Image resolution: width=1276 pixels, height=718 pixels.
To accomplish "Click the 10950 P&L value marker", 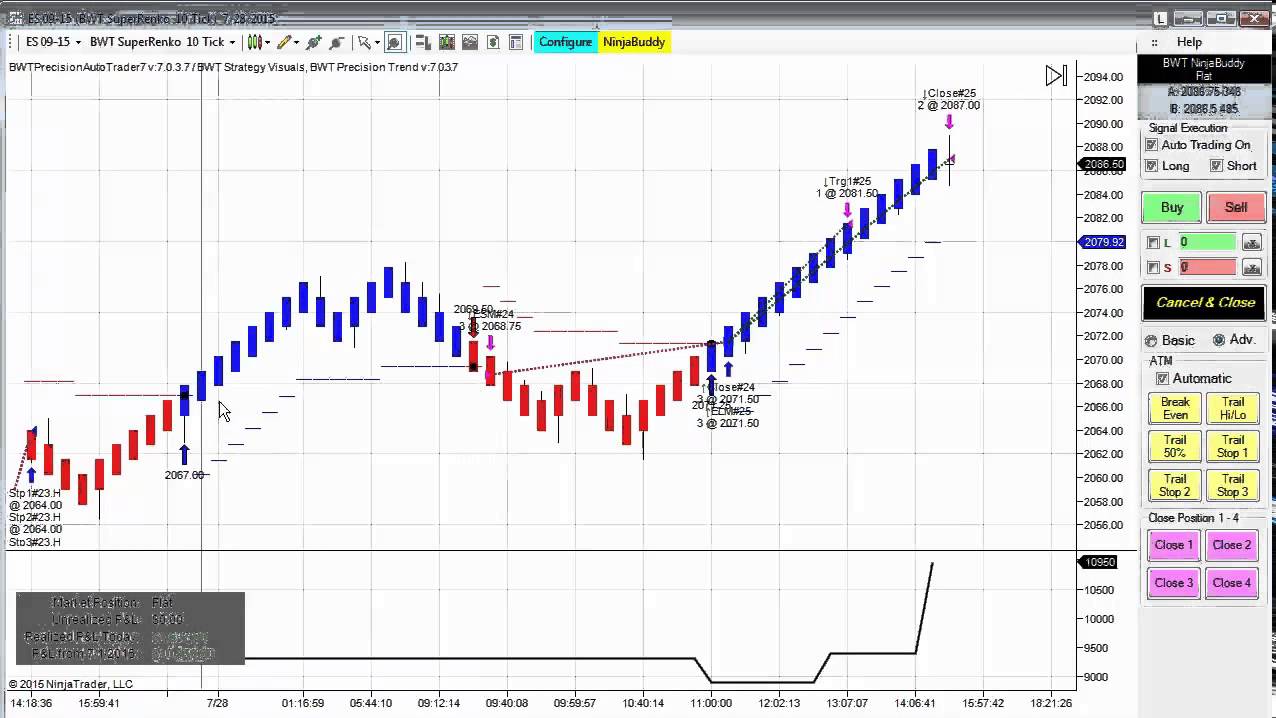I will 1100,562.
